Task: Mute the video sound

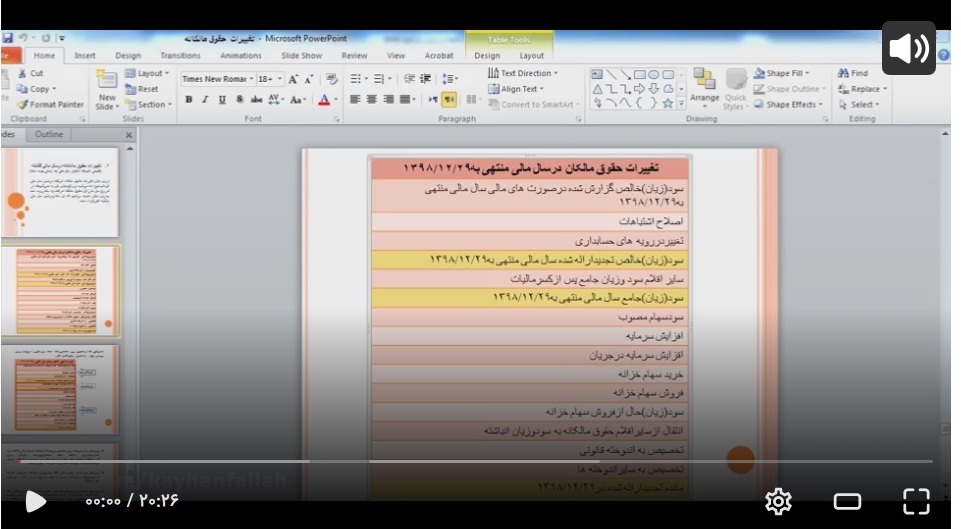Action: [x=909, y=48]
